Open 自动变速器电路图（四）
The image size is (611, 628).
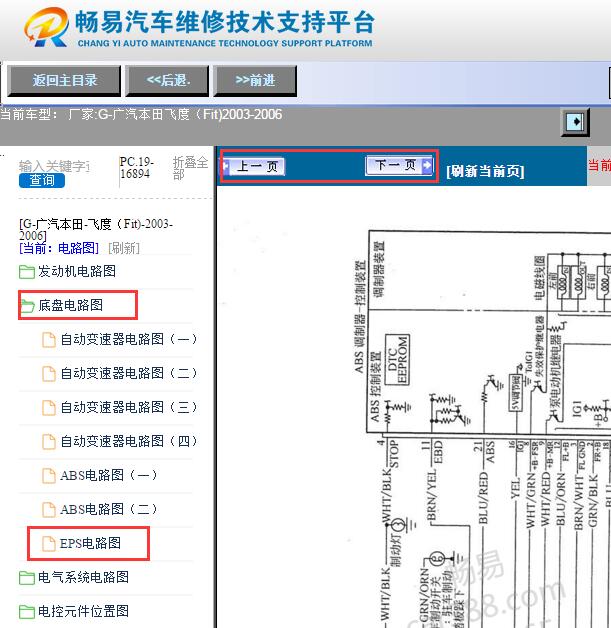coord(129,442)
